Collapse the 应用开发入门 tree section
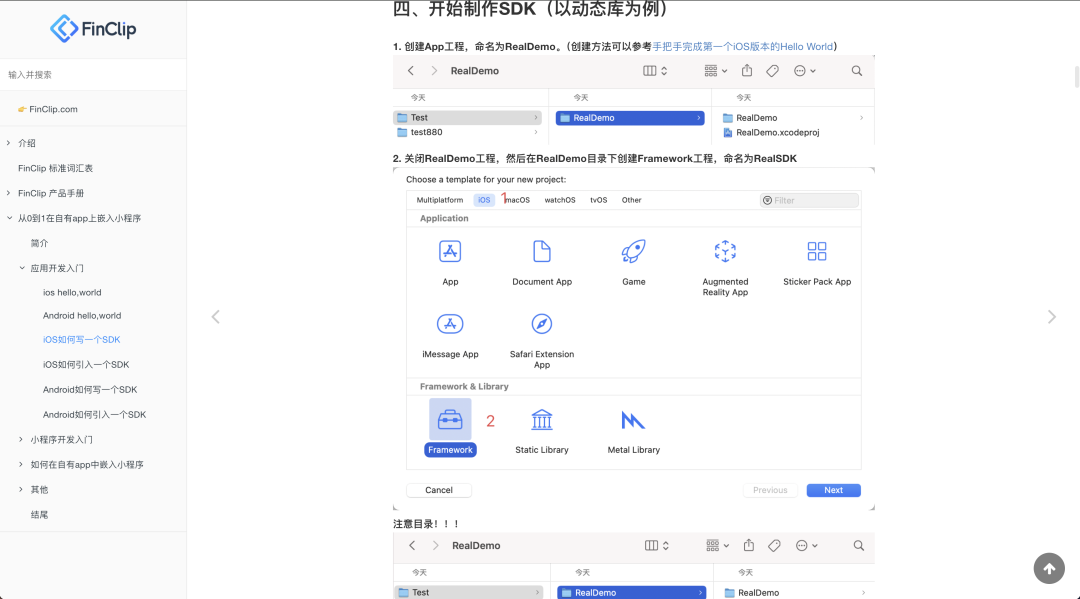Image resolution: width=1080 pixels, height=599 pixels. pos(22,268)
